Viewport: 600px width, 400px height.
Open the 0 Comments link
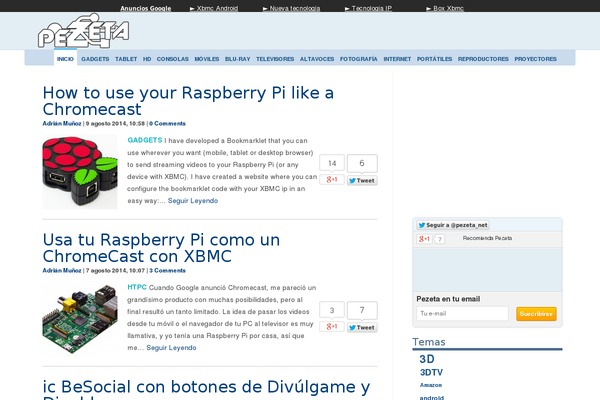[167, 124]
